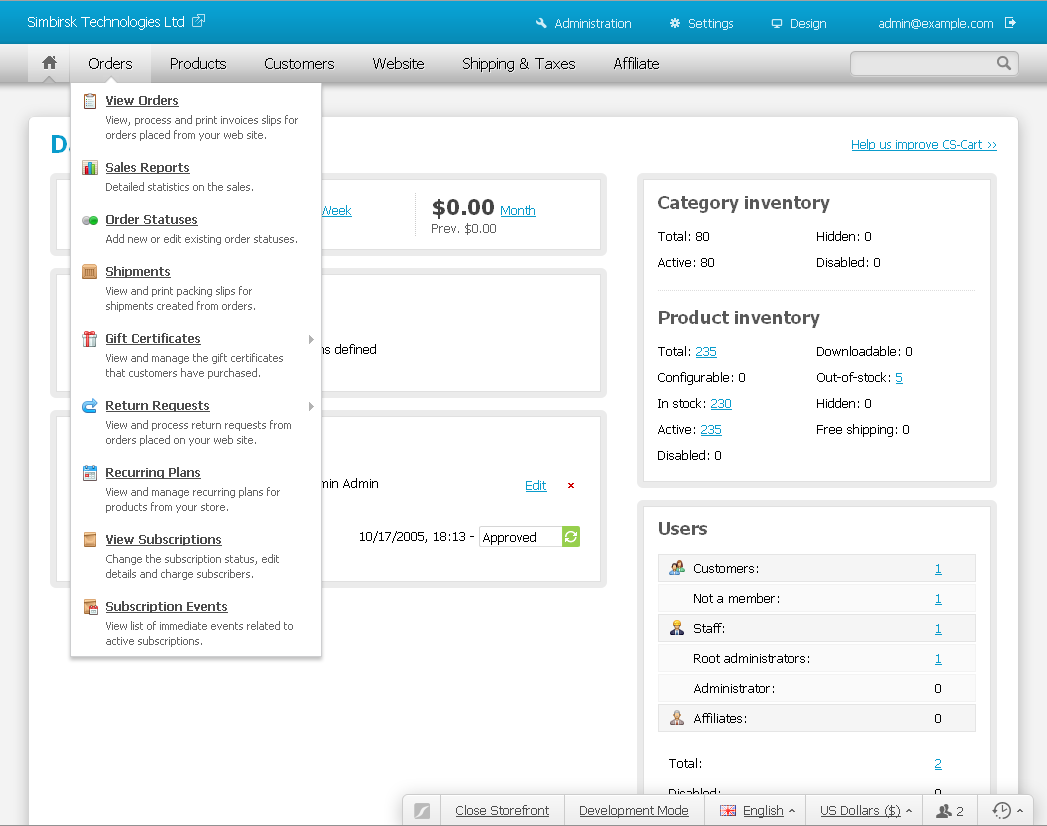Image resolution: width=1047 pixels, height=826 pixels.
Task: Click the View Subscriptions icon
Action: pos(89,540)
